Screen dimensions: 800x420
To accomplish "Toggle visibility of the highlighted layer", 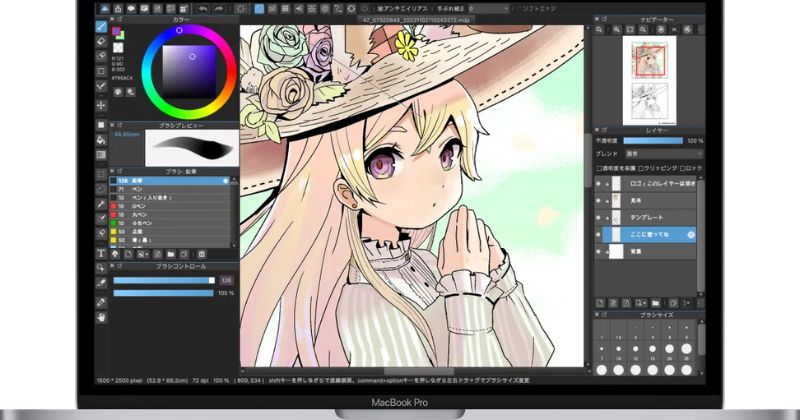I will pos(598,235).
